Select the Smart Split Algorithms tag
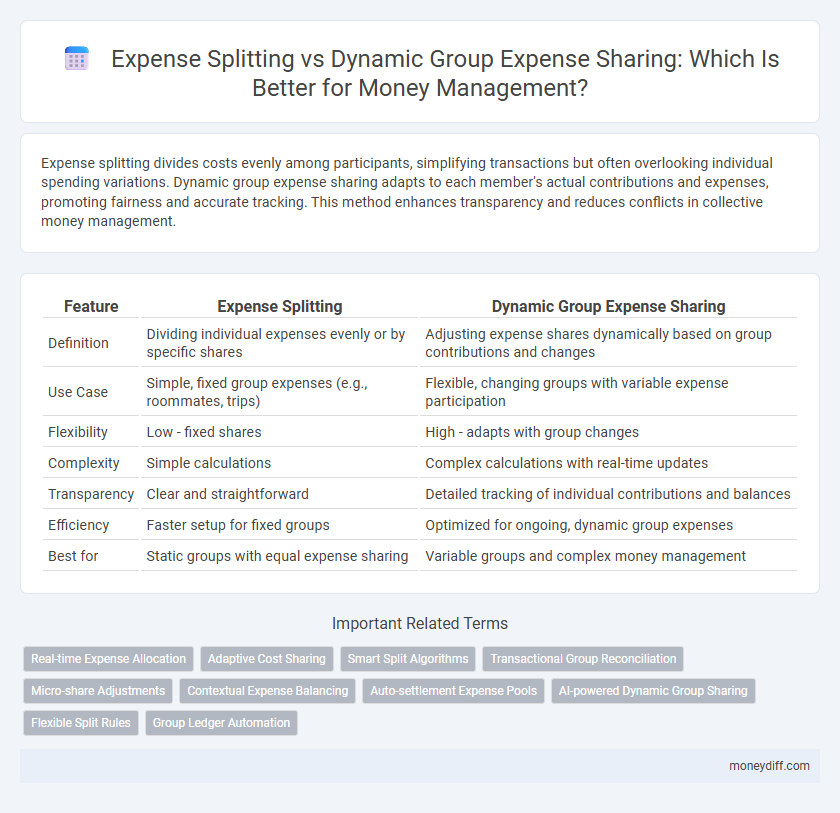The width and height of the screenshot is (840, 813). tap(408, 659)
